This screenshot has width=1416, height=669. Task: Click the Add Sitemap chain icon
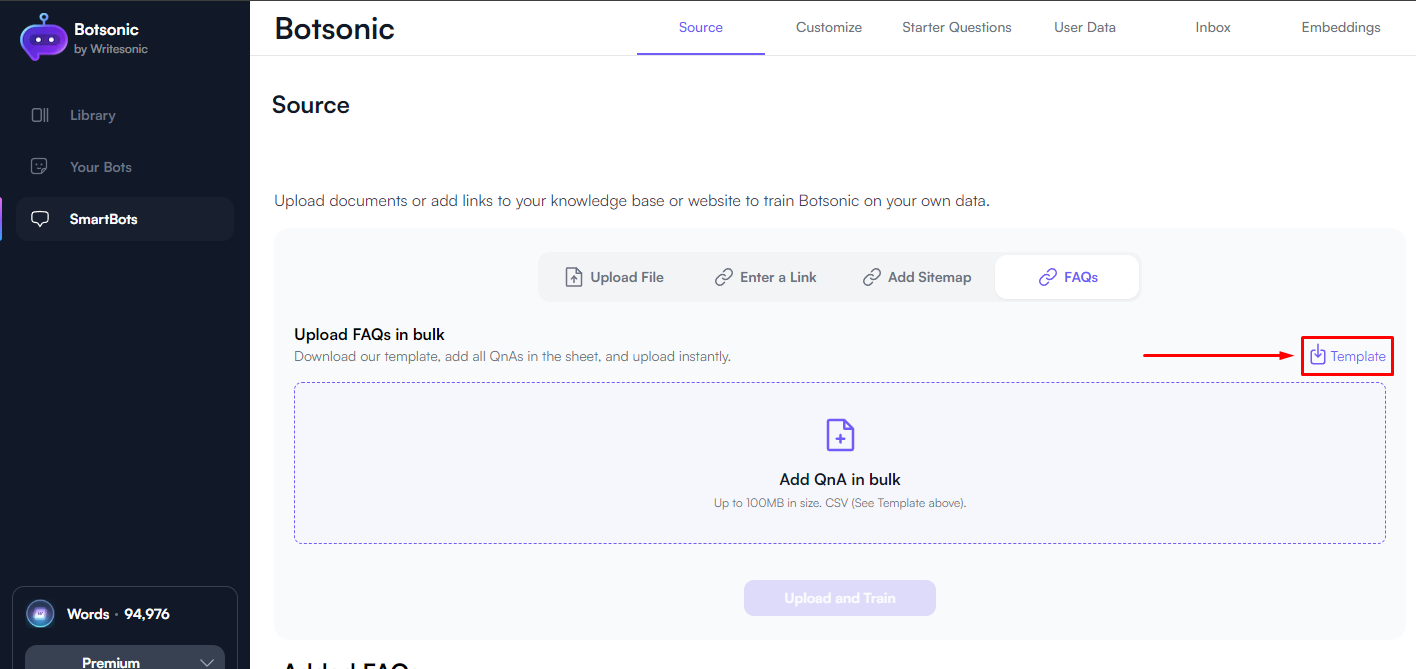872,277
